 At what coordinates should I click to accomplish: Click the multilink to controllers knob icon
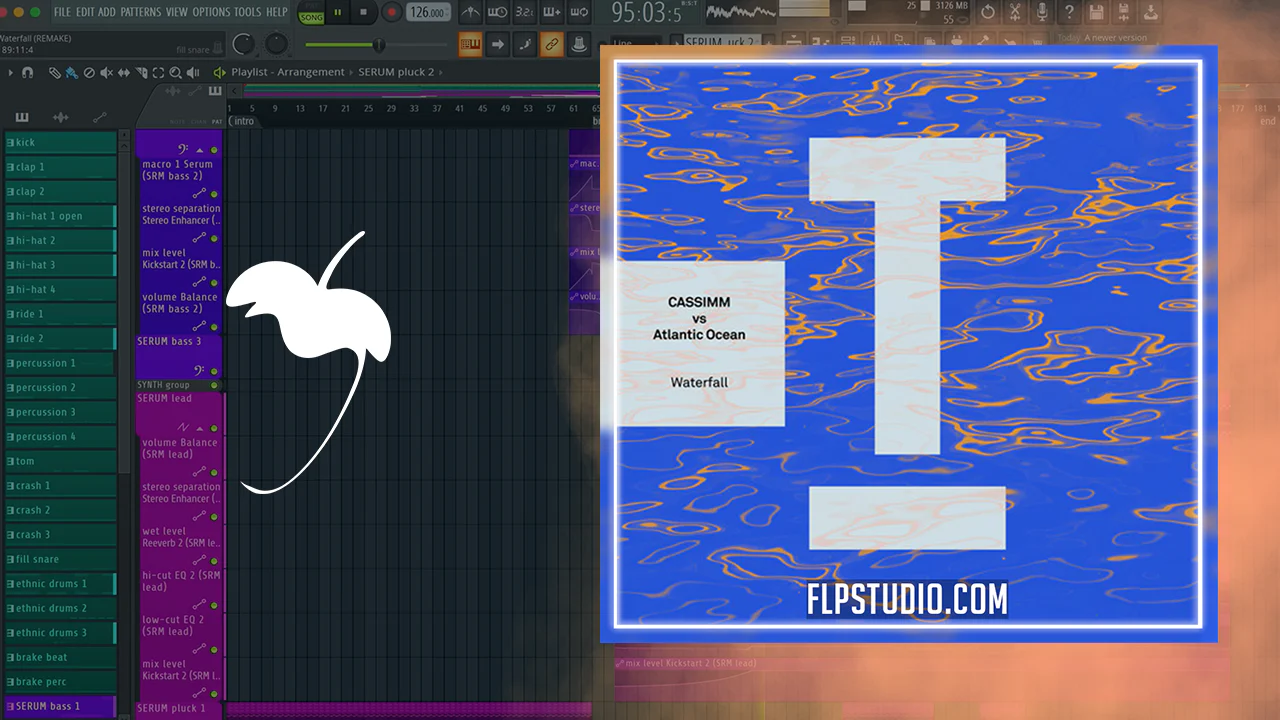578,44
